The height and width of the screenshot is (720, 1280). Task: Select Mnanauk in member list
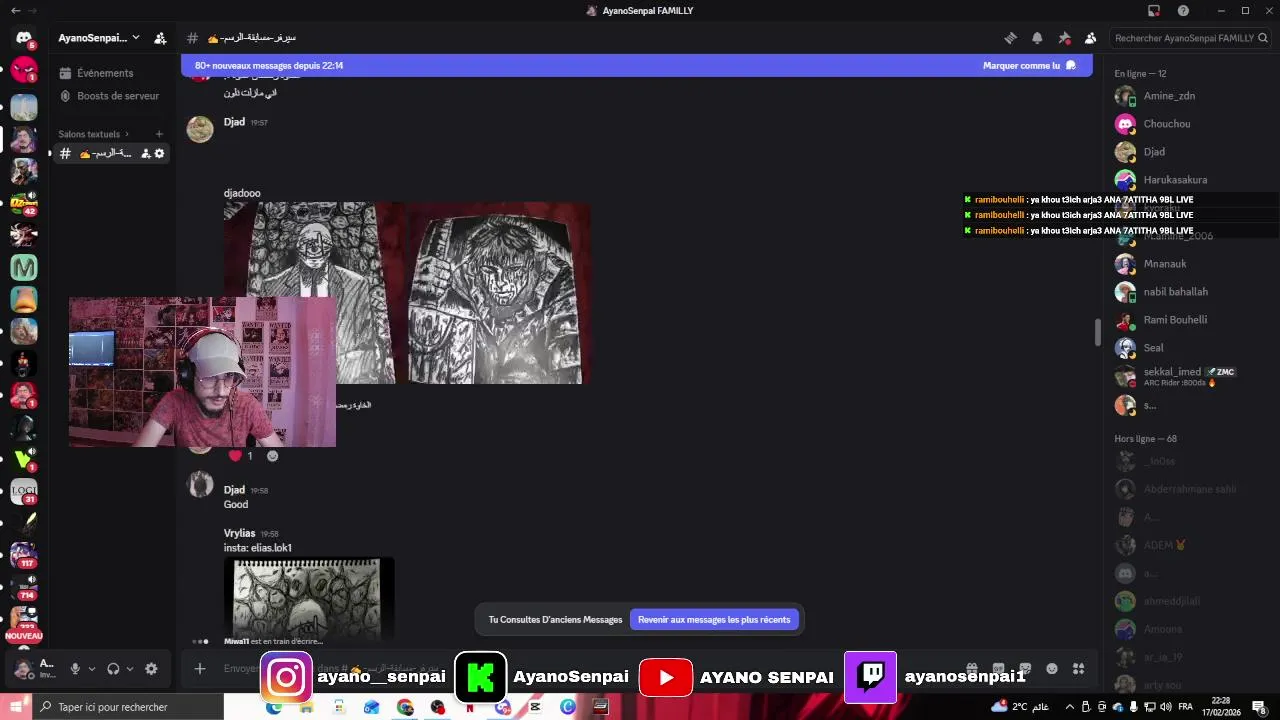1185,264
